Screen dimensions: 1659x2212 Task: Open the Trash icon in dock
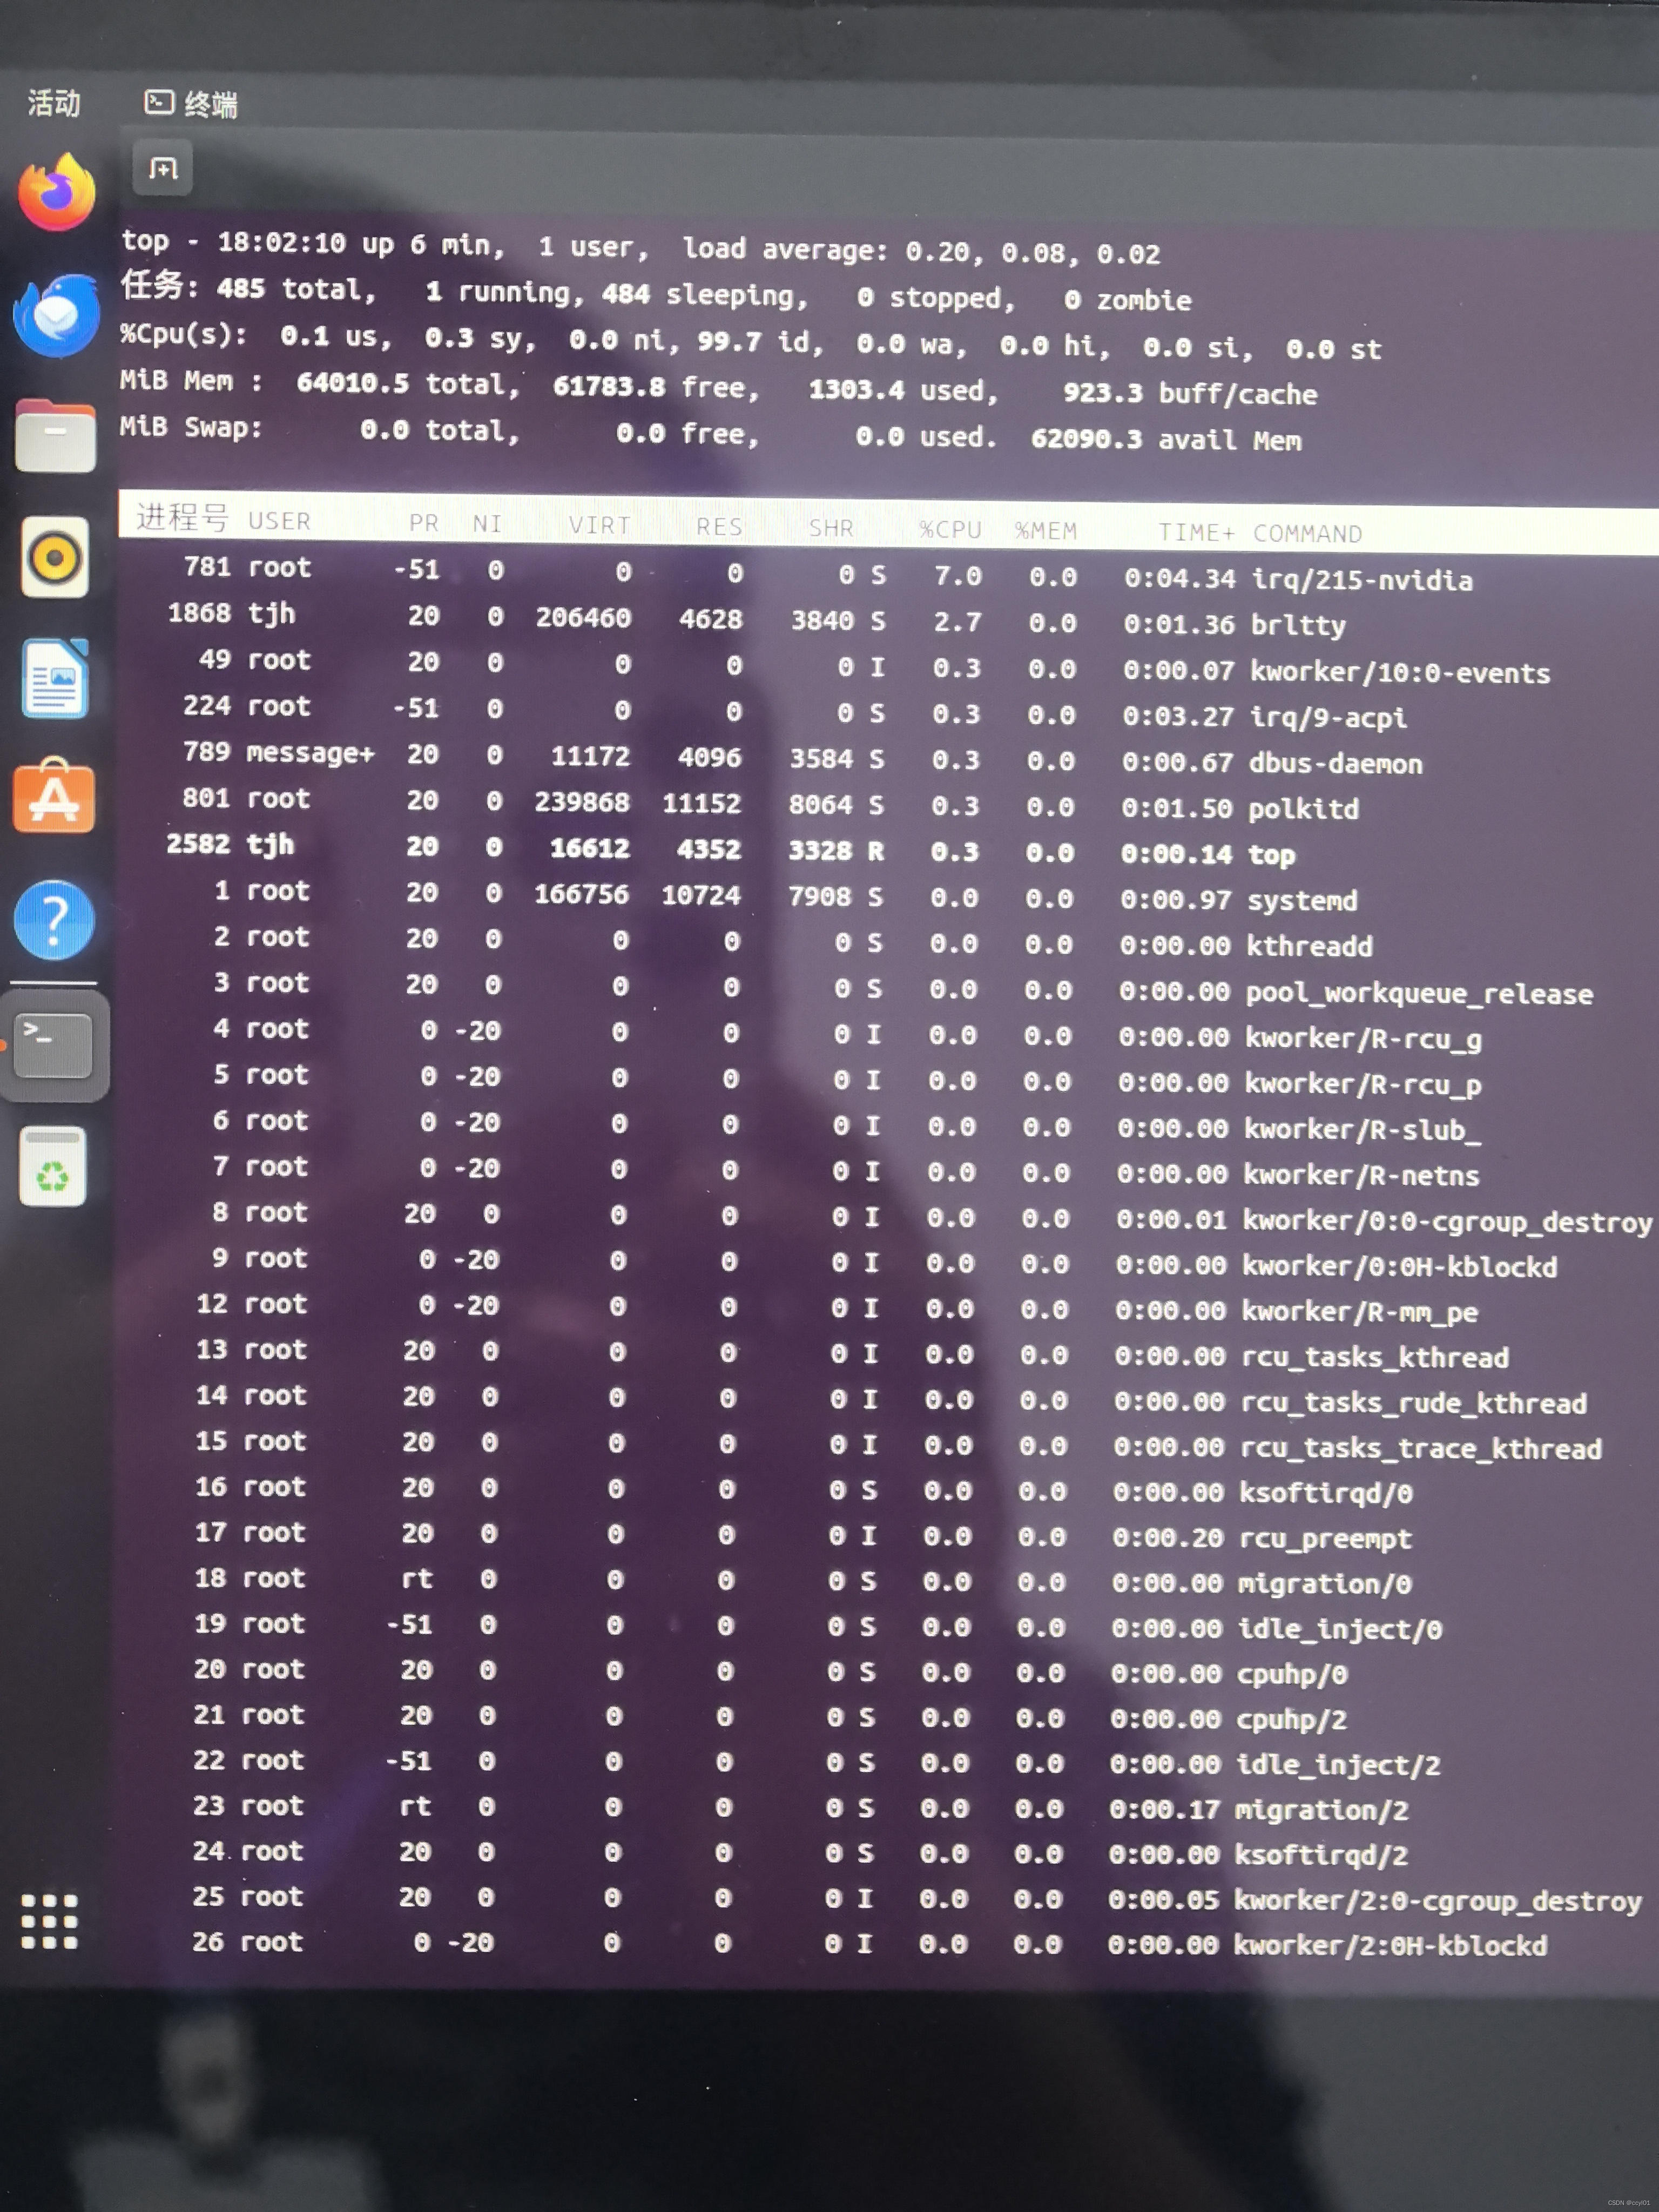point(53,1166)
